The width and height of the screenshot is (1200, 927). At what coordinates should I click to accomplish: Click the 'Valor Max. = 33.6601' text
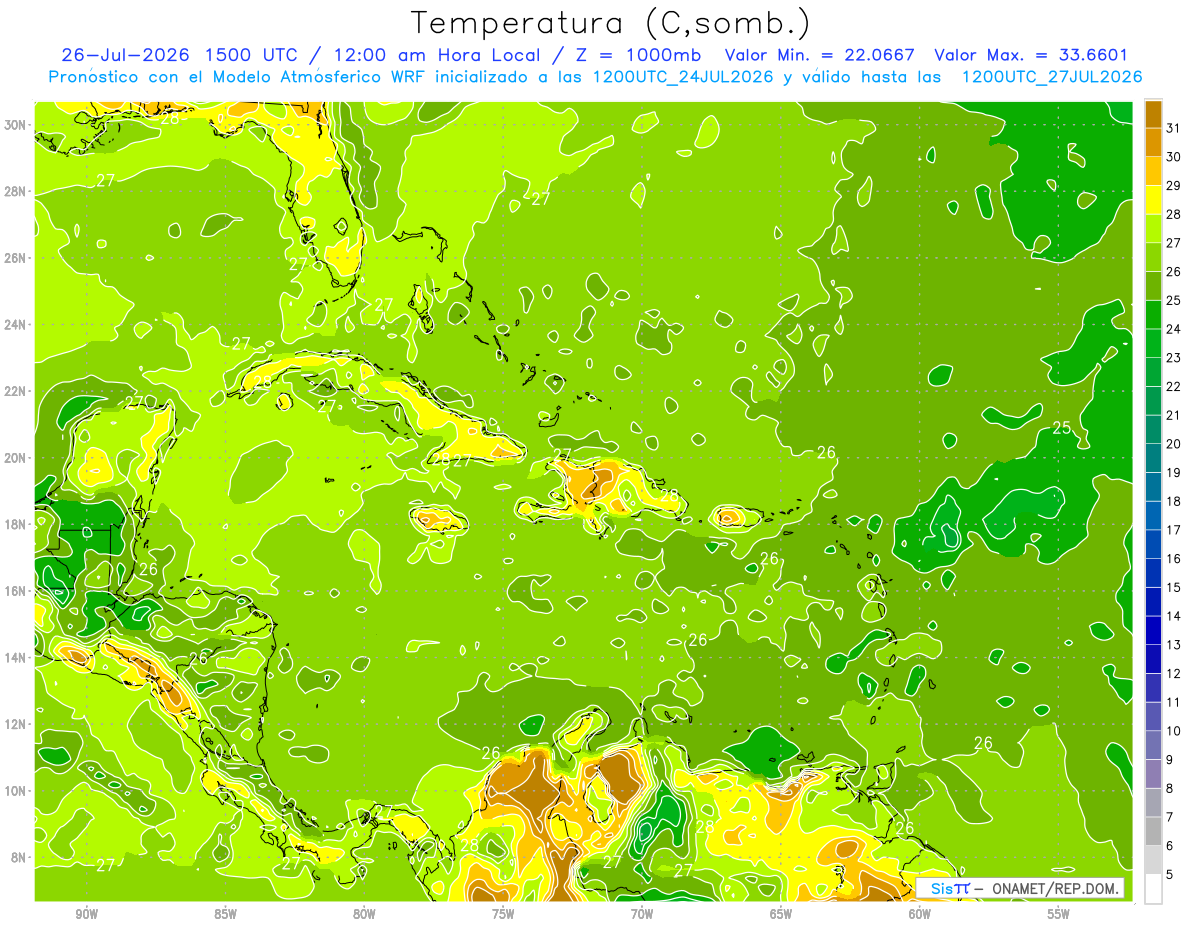click(x=1031, y=55)
